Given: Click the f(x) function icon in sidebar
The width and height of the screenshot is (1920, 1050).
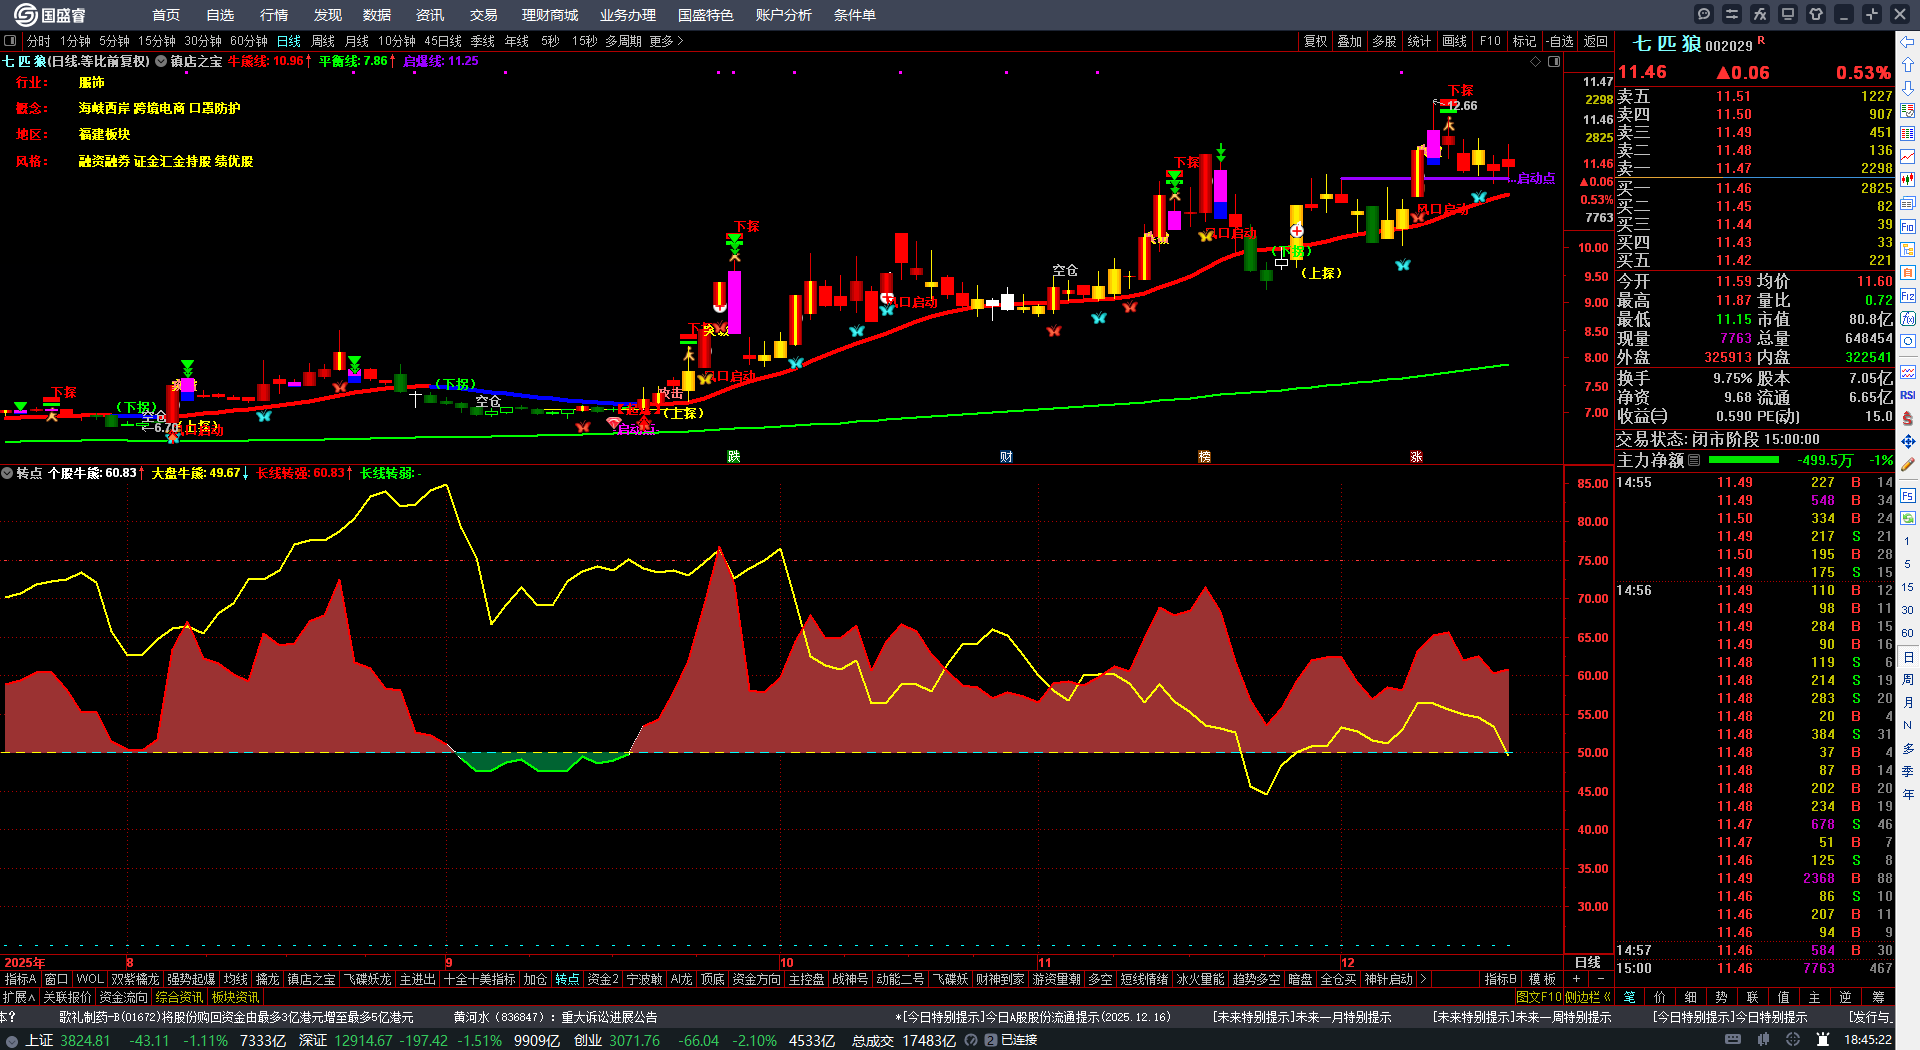Looking at the screenshot, I should 1908,319.
